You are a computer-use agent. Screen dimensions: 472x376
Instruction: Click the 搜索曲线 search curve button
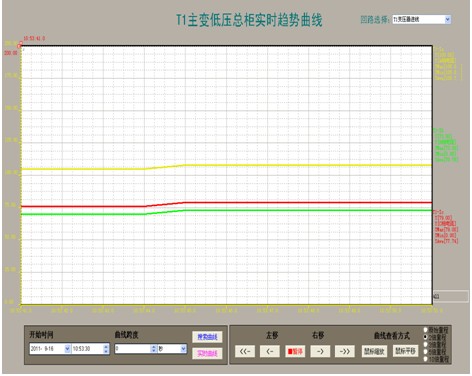pos(207,337)
